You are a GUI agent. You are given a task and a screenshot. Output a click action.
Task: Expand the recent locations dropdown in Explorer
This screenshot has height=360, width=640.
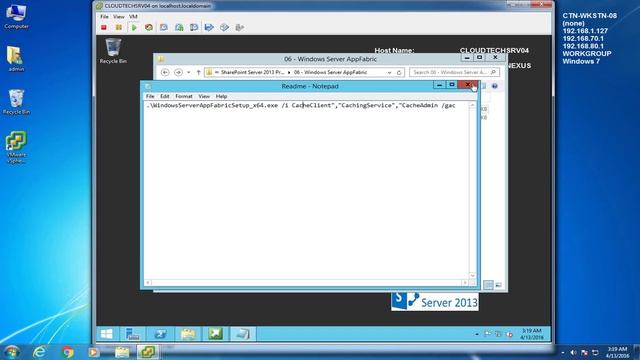[189, 72]
